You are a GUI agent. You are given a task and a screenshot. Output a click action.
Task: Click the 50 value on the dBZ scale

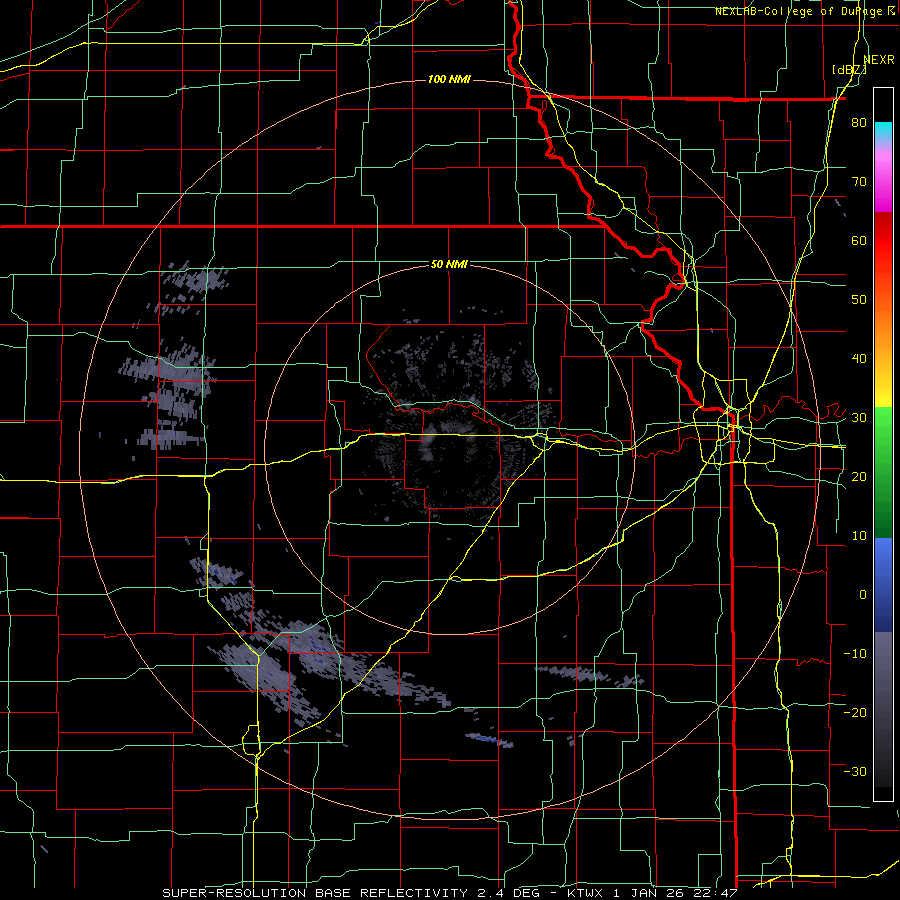point(859,300)
